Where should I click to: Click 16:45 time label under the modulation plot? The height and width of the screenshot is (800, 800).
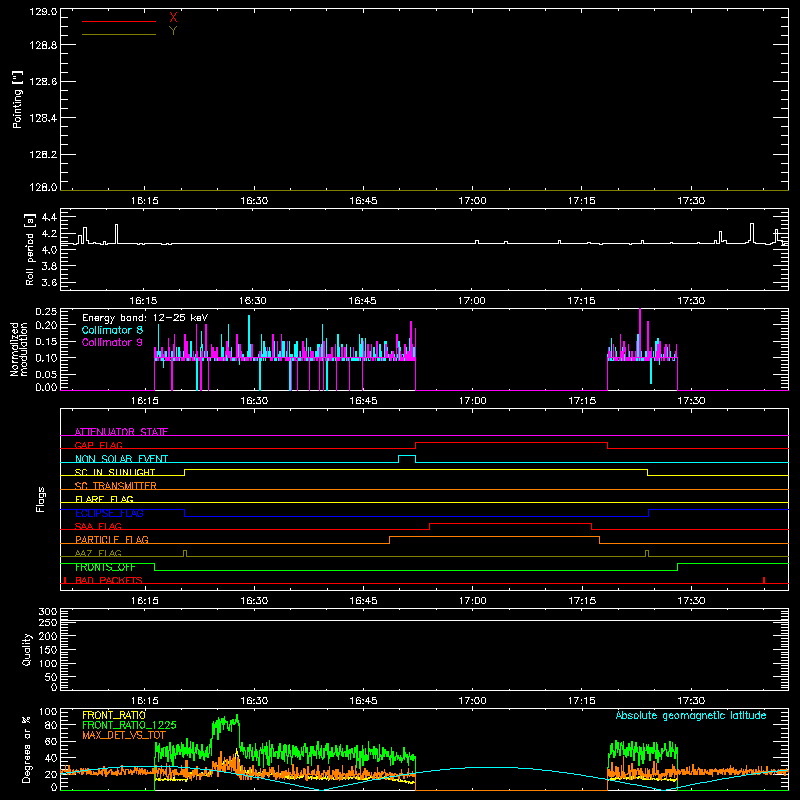click(x=363, y=401)
